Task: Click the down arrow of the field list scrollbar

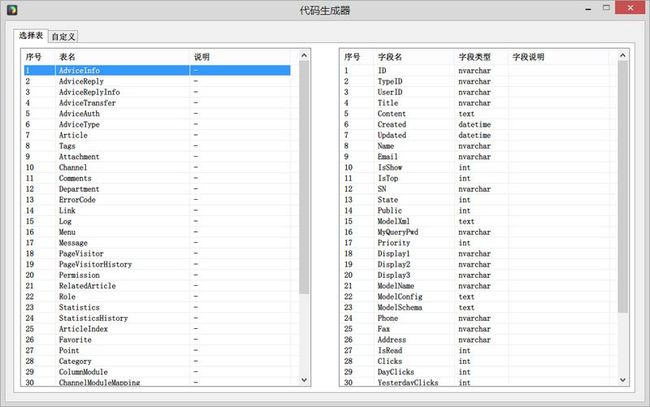Action: click(623, 380)
